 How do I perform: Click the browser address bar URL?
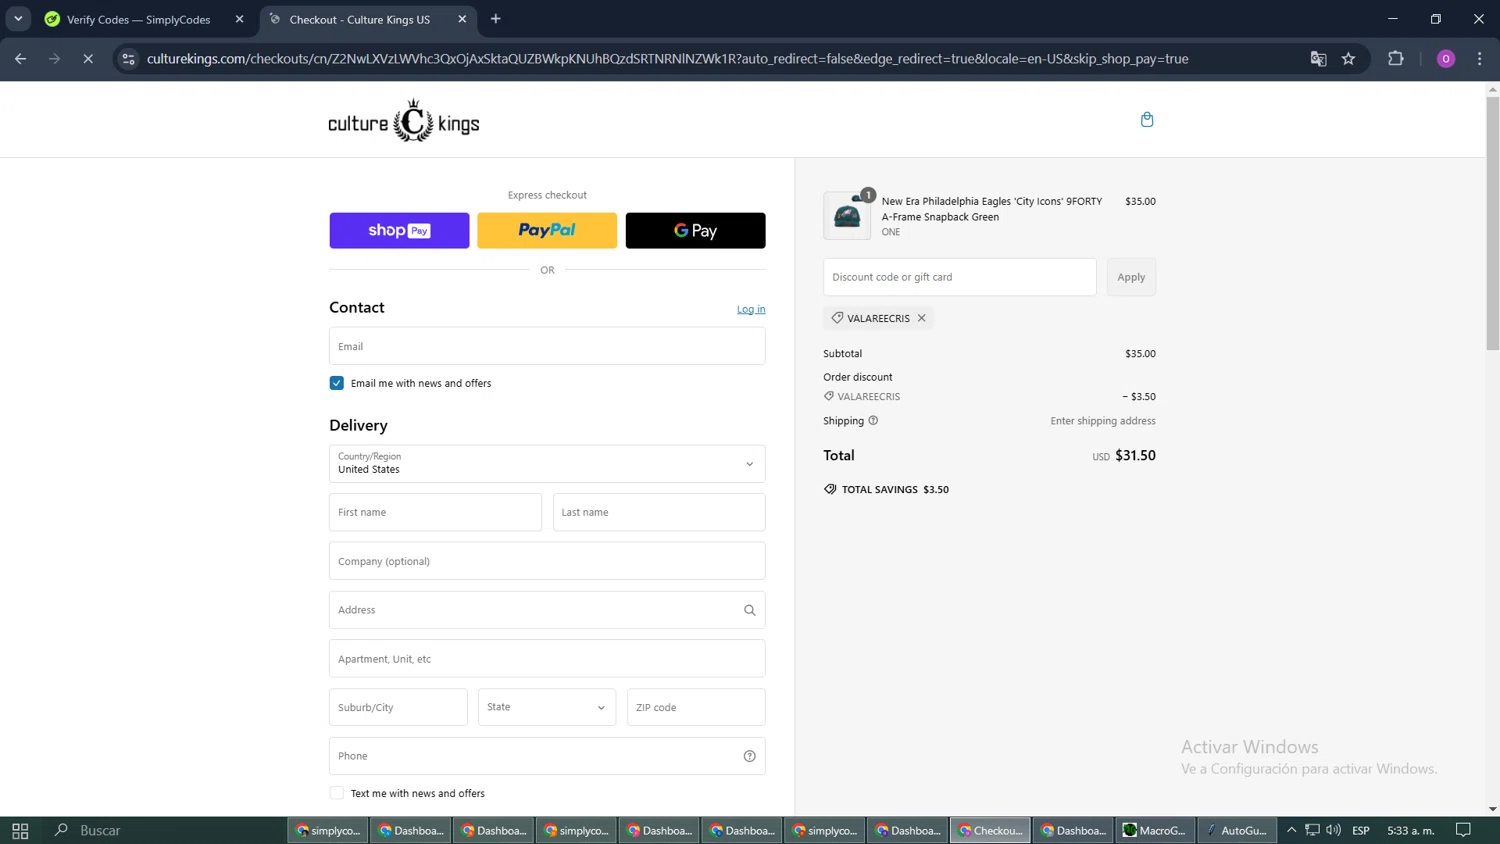(667, 59)
